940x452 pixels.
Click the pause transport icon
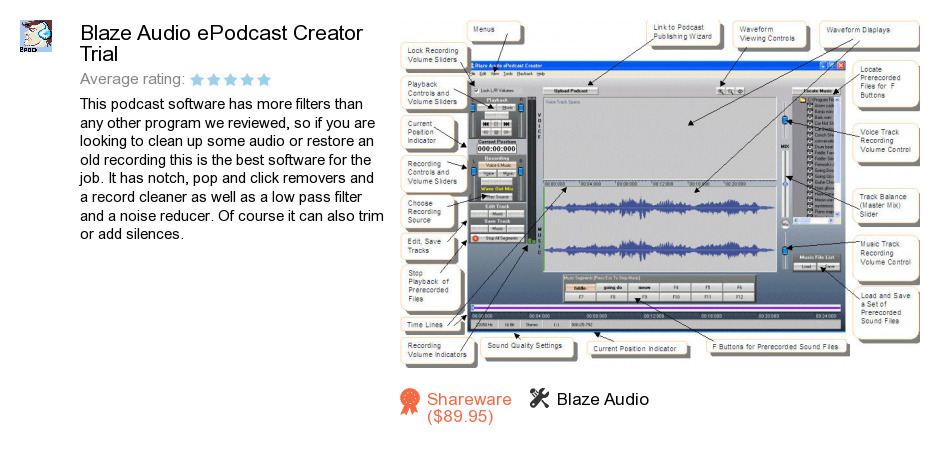(x=496, y=124)
